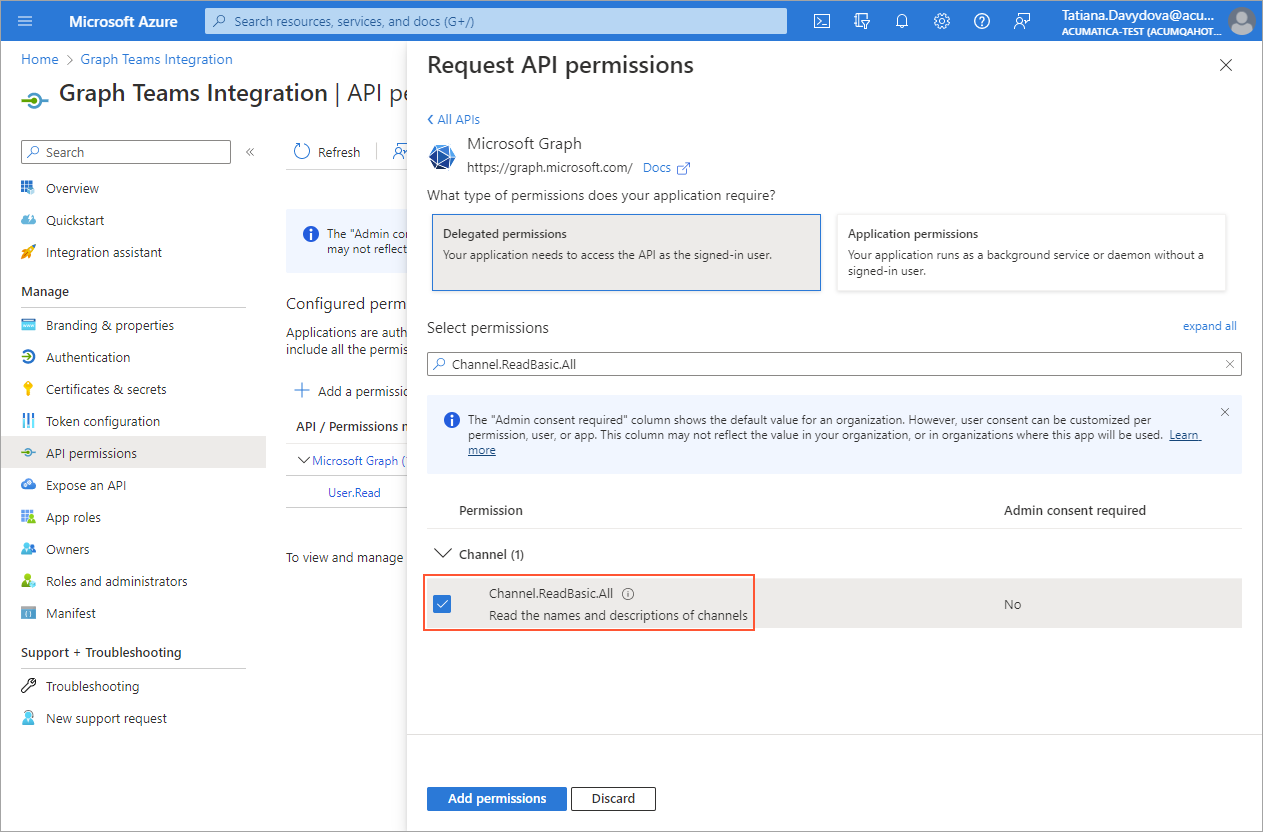Uncheck the Channel.ReadBasic.All permission checkbox

click(442, 604)
